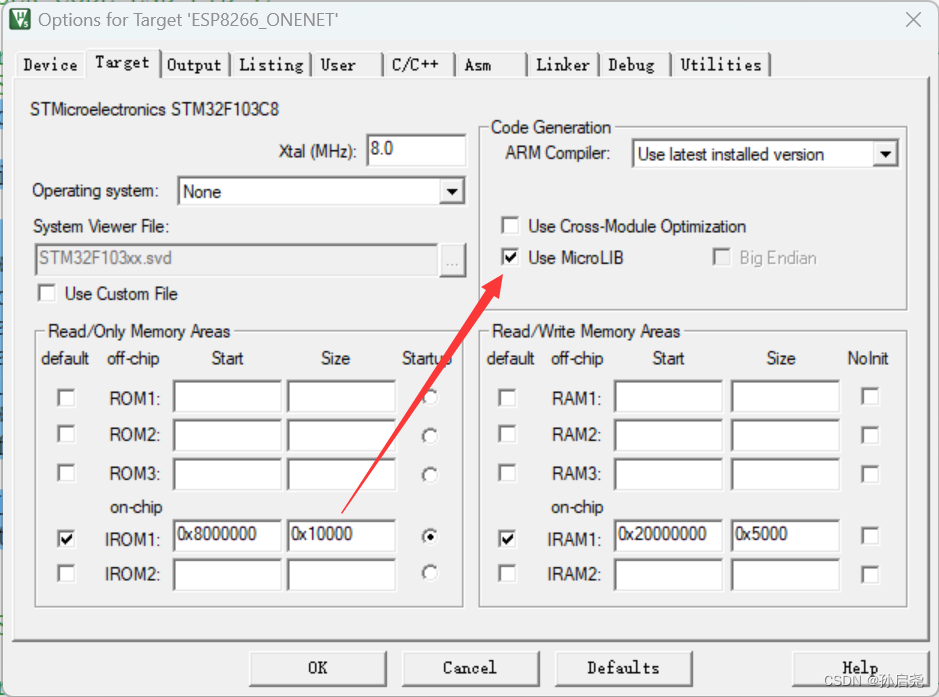Expand the Operating system dropdown

452,192
